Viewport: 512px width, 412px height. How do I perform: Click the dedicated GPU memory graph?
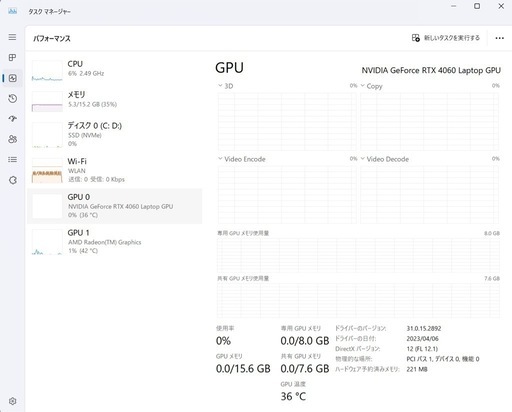[x=358, y=255]
